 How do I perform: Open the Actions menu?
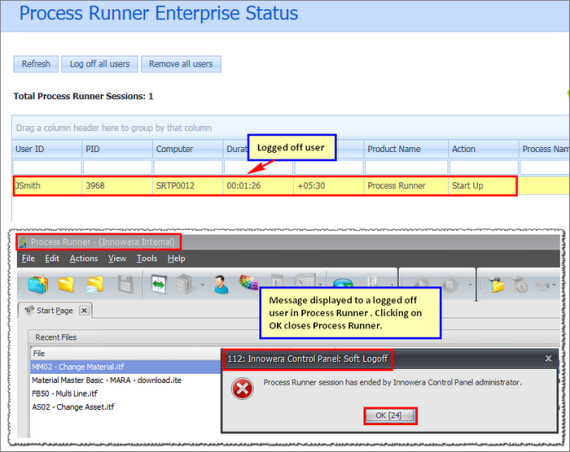84,259
